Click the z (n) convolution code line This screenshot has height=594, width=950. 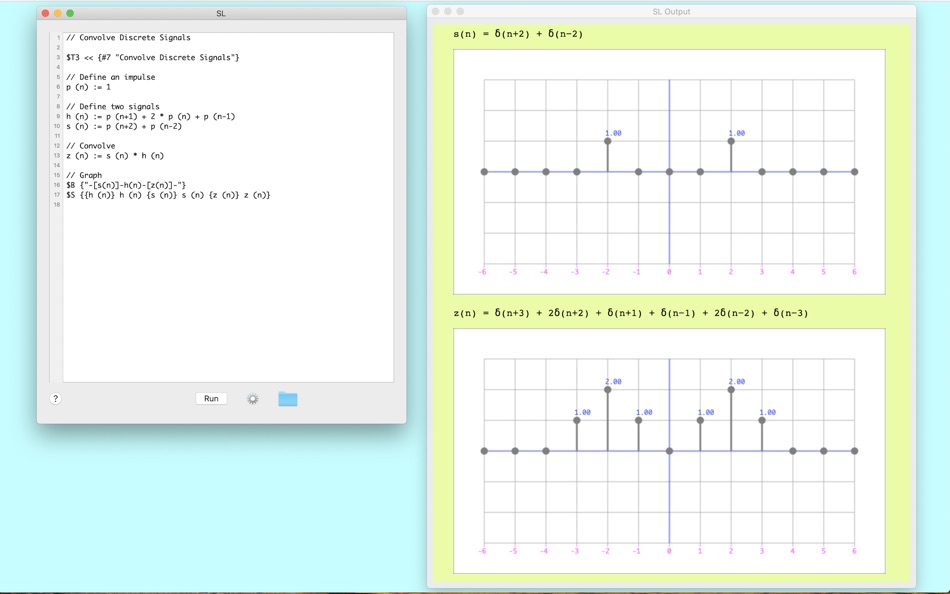click(115, 156)
